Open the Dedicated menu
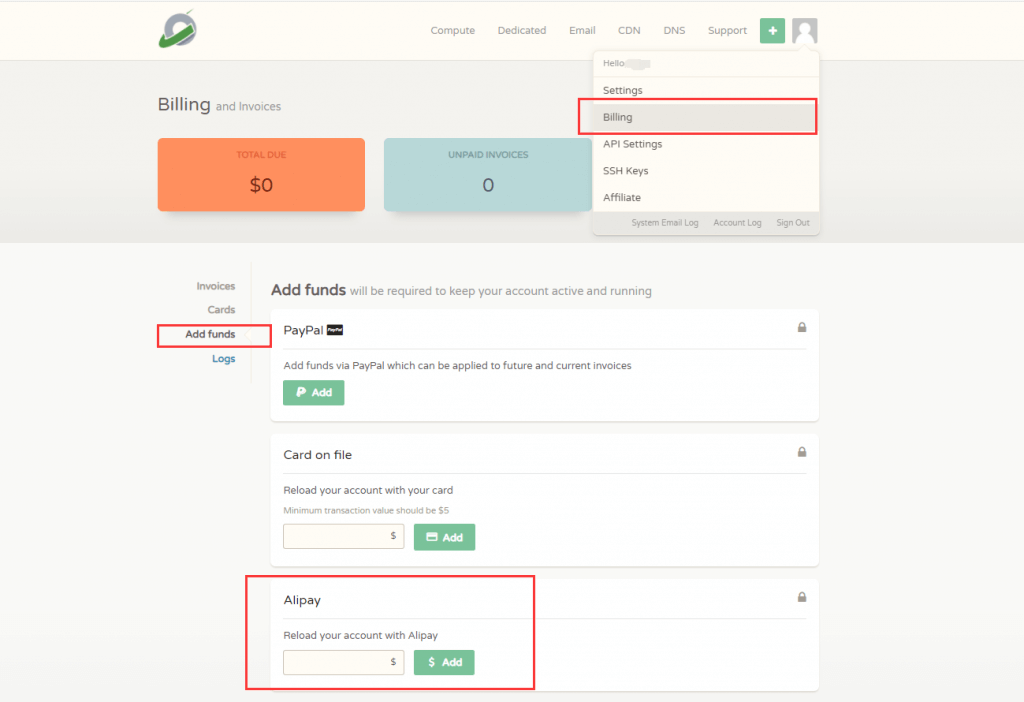 (x=522, y=31)
